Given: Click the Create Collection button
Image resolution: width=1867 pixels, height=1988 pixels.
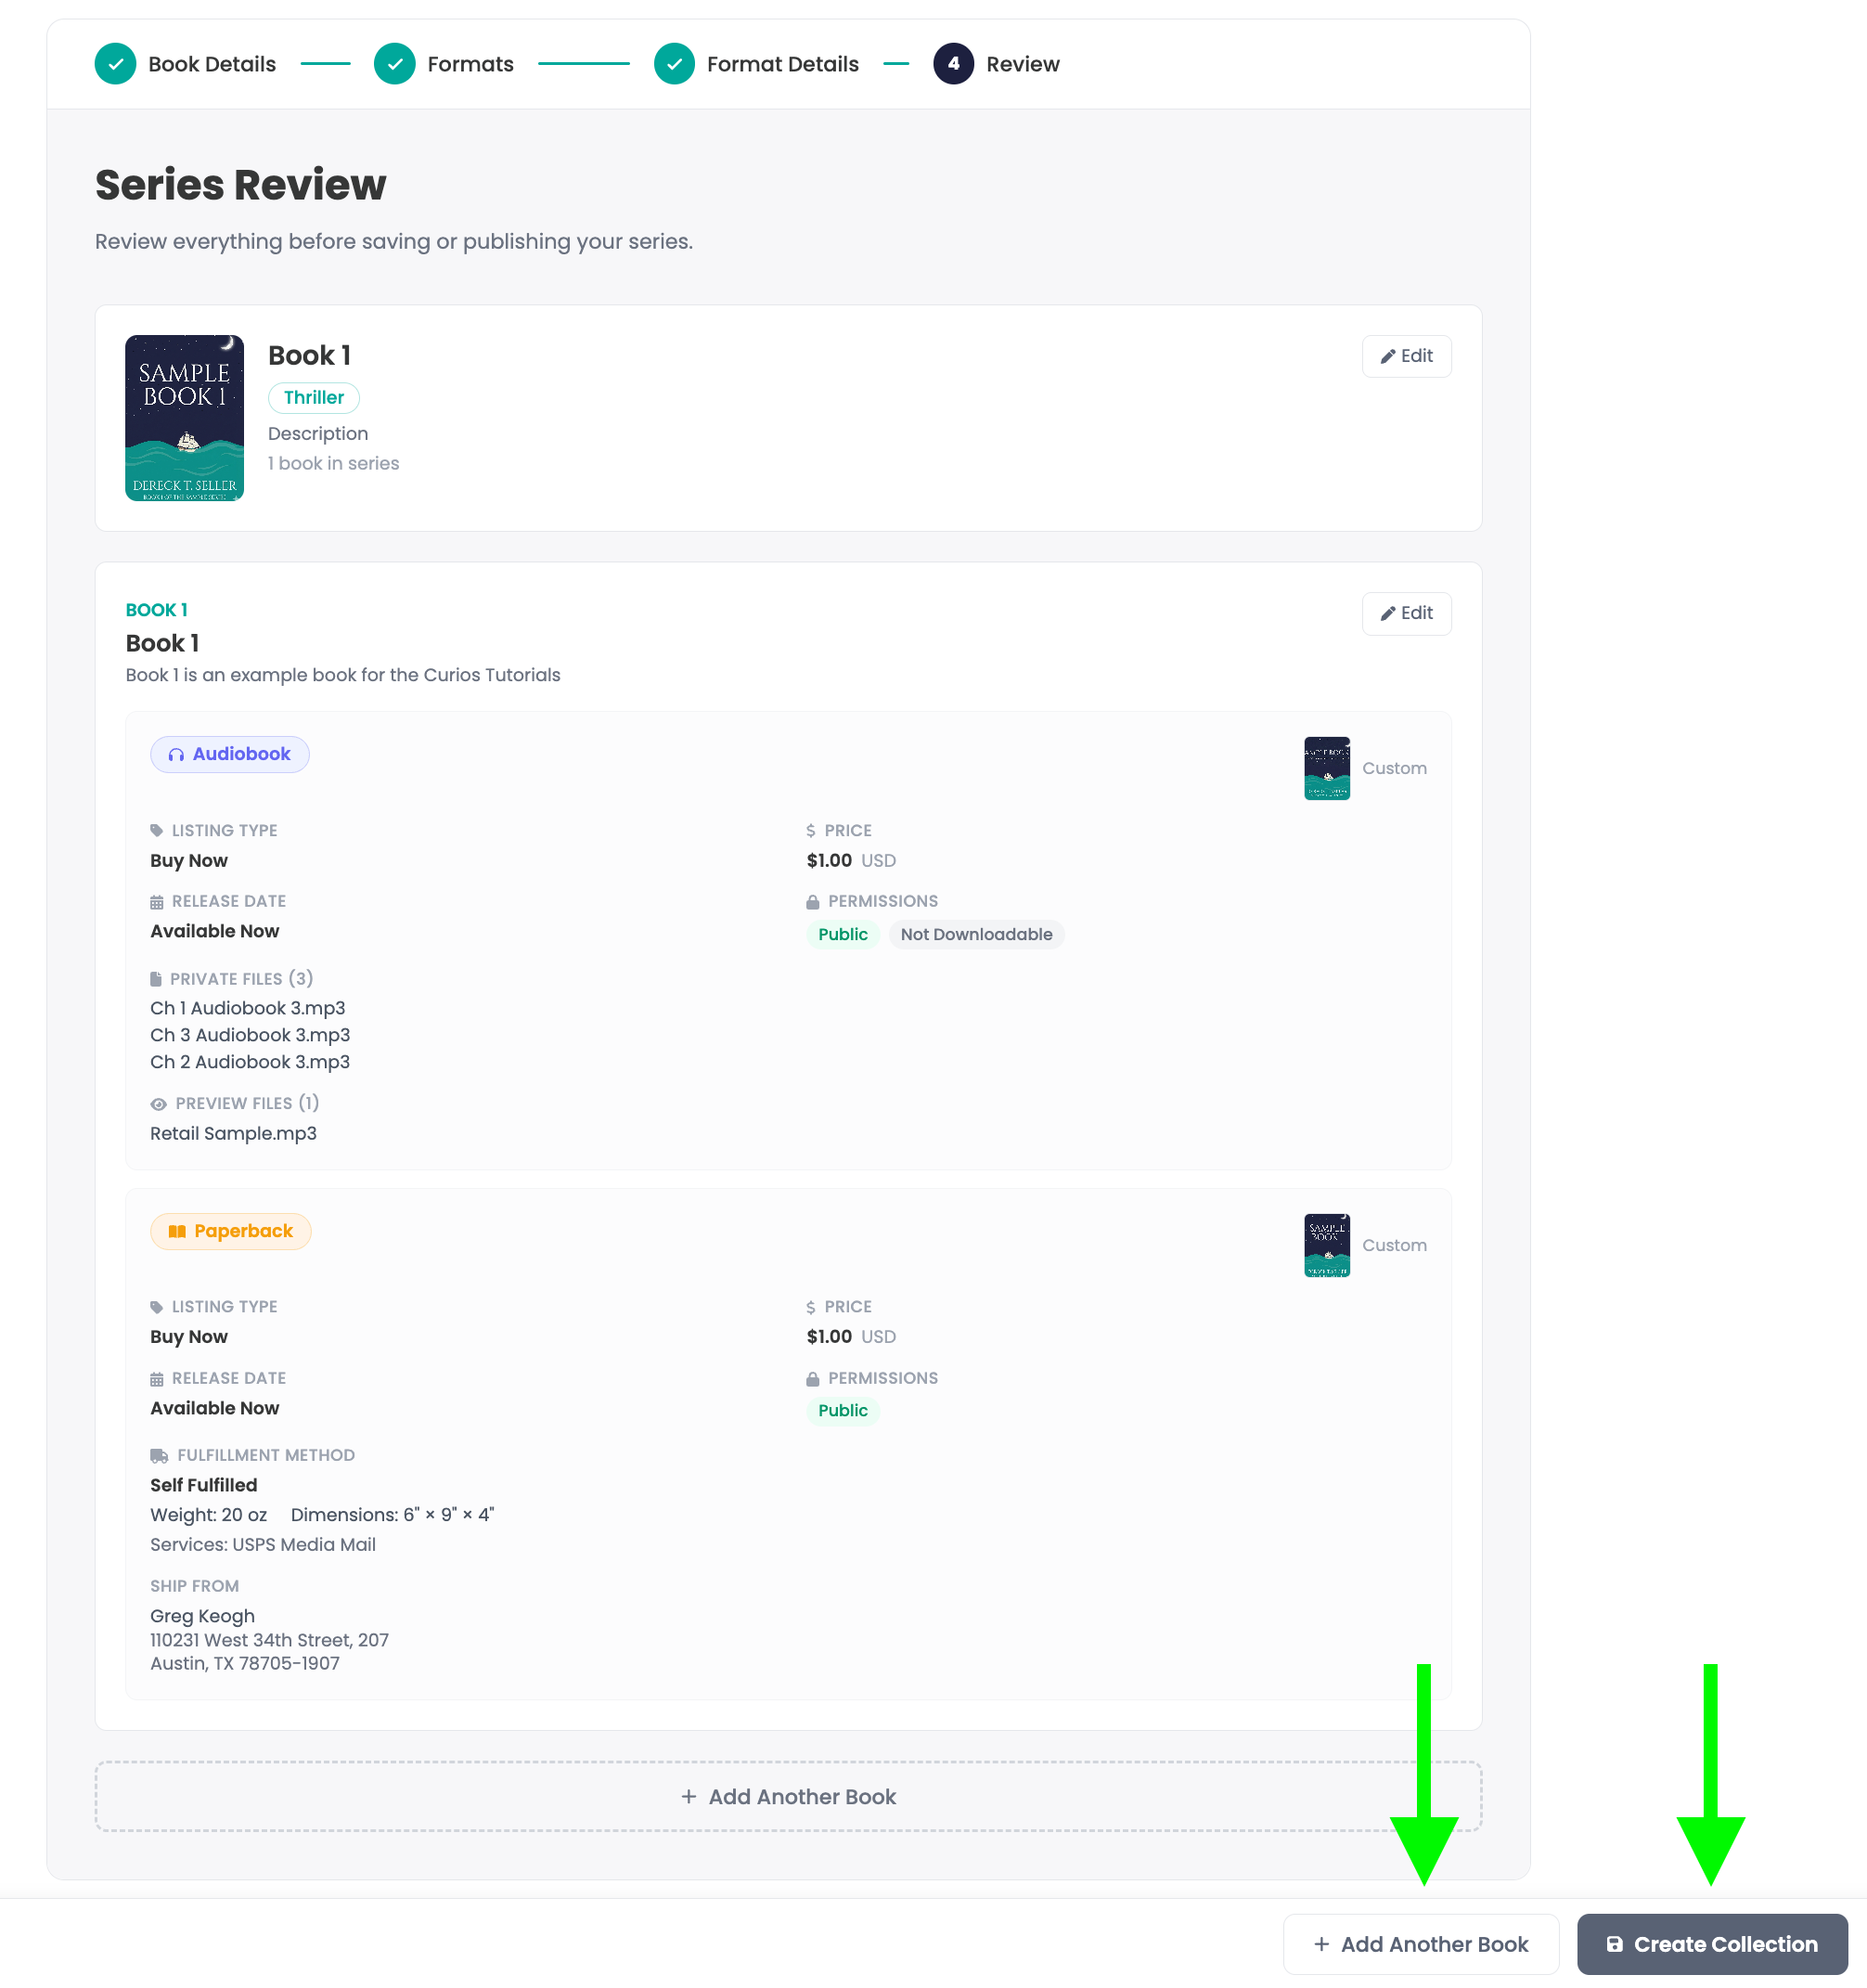Looking at the screenshot, I should pos(1712,1944).
